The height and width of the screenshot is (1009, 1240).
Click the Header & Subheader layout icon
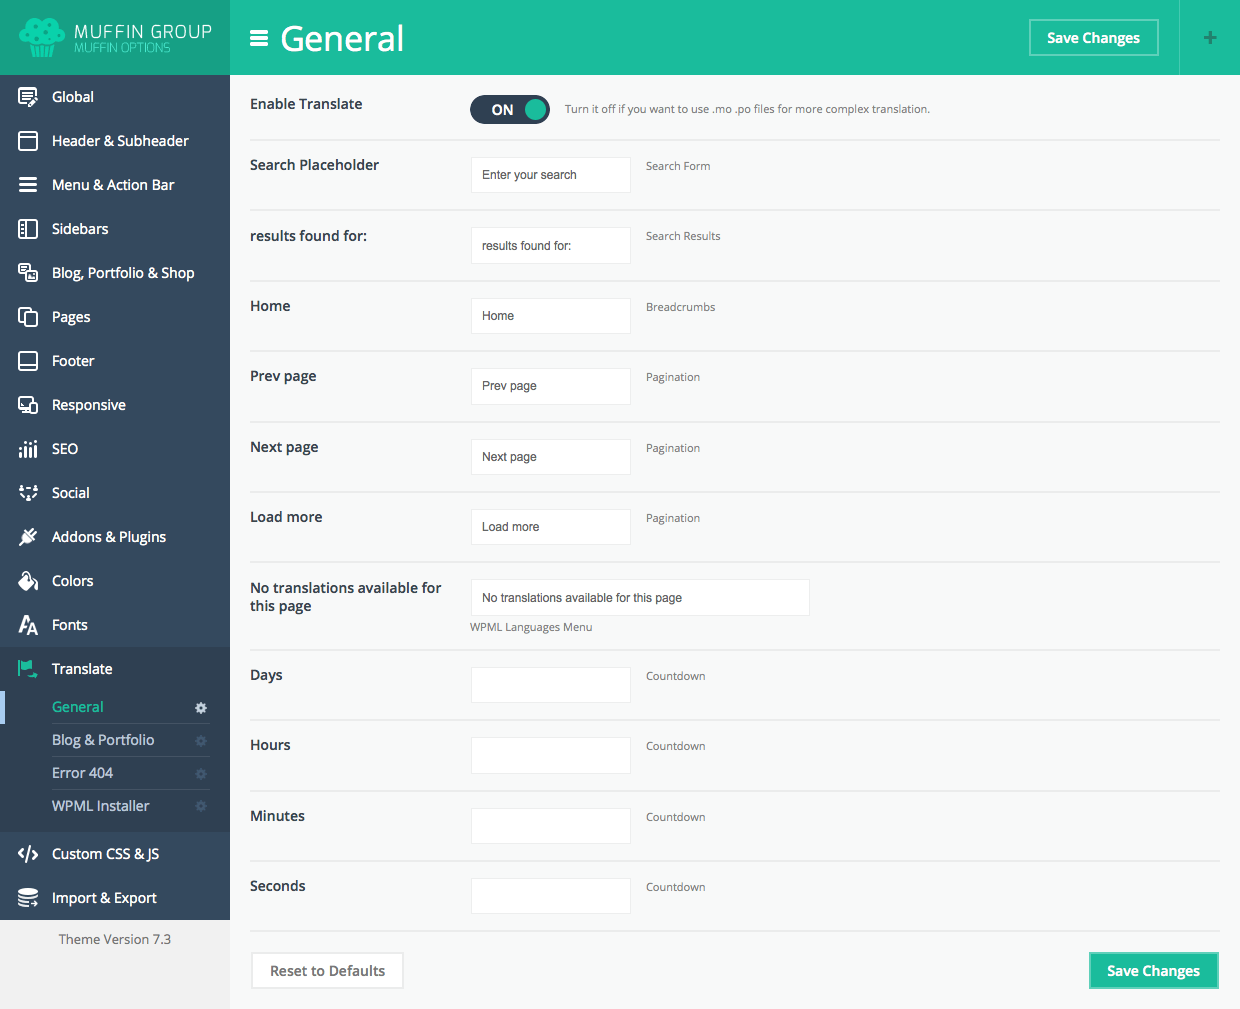(x=28, y=141)
